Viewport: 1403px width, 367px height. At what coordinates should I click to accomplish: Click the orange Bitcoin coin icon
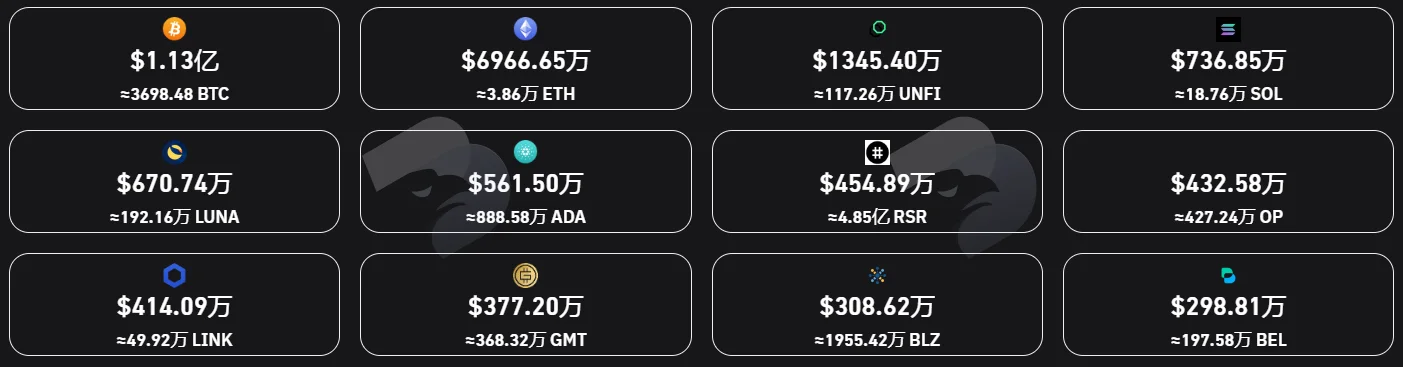tap(174, 29)
